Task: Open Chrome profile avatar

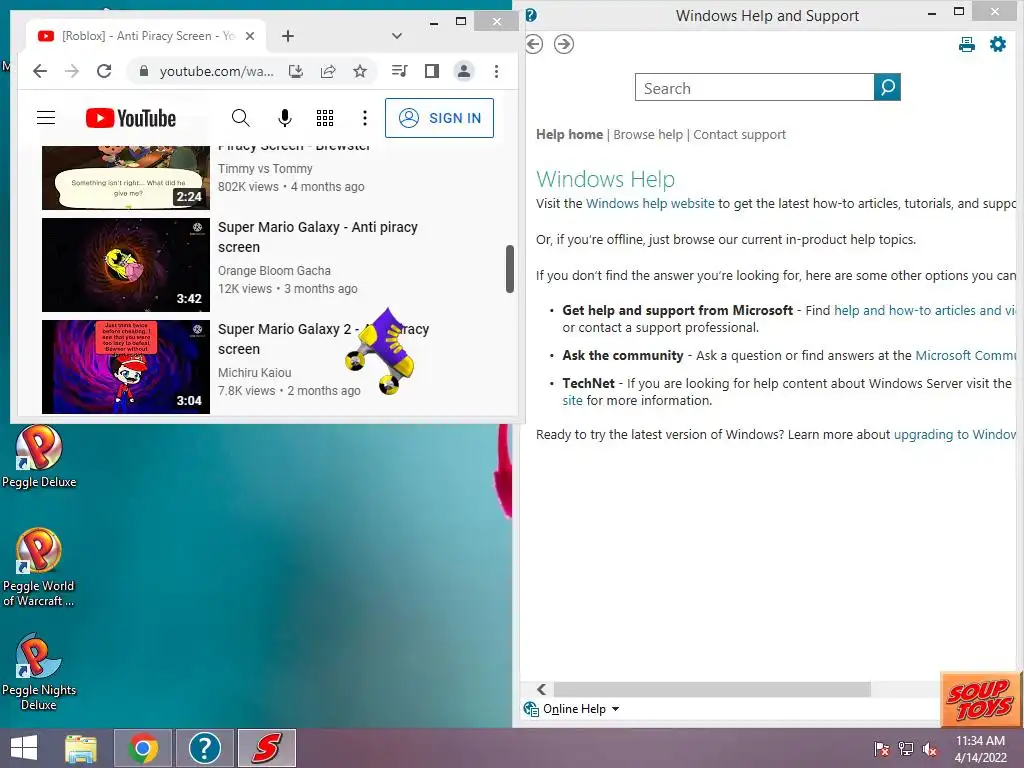Action: coord(464,71)
